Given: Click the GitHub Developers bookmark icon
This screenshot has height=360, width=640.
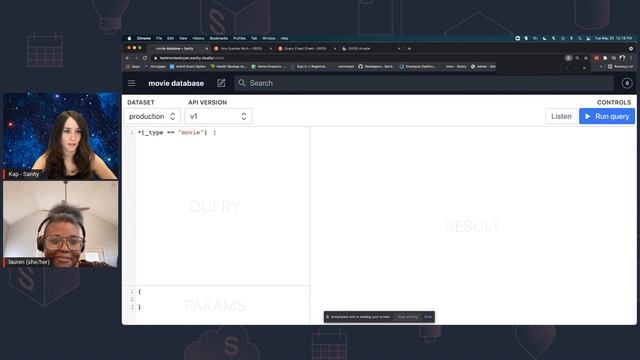Looking at the screenshot, I should (360, 67).
